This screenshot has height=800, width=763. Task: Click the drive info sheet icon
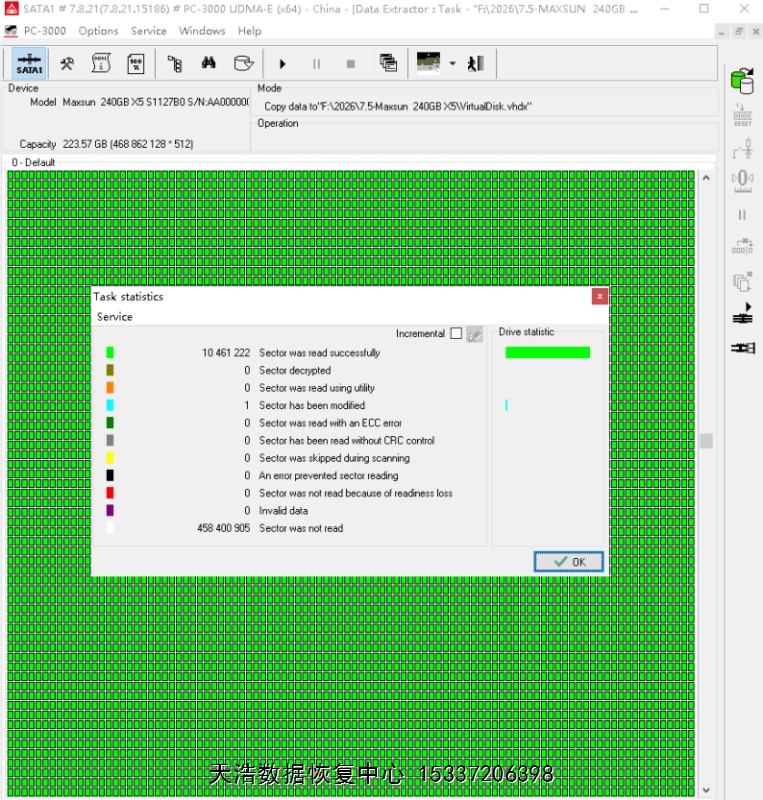tap(101, 64)
